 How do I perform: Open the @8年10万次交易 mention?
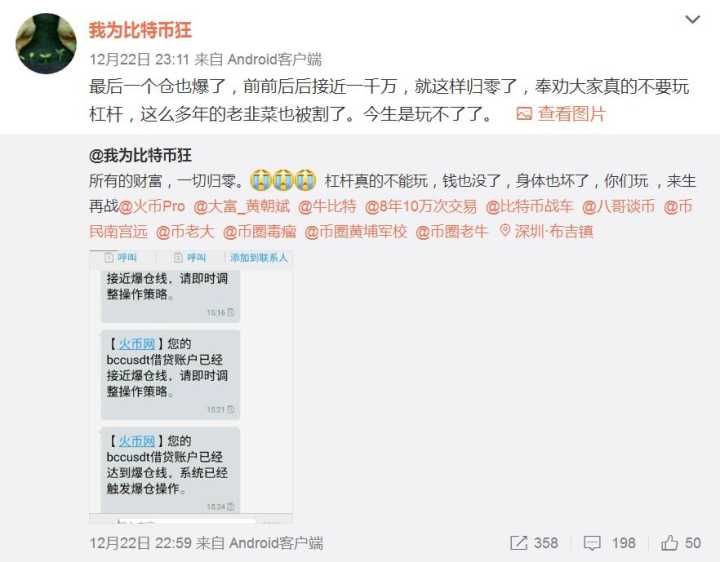tap(421, 206)
